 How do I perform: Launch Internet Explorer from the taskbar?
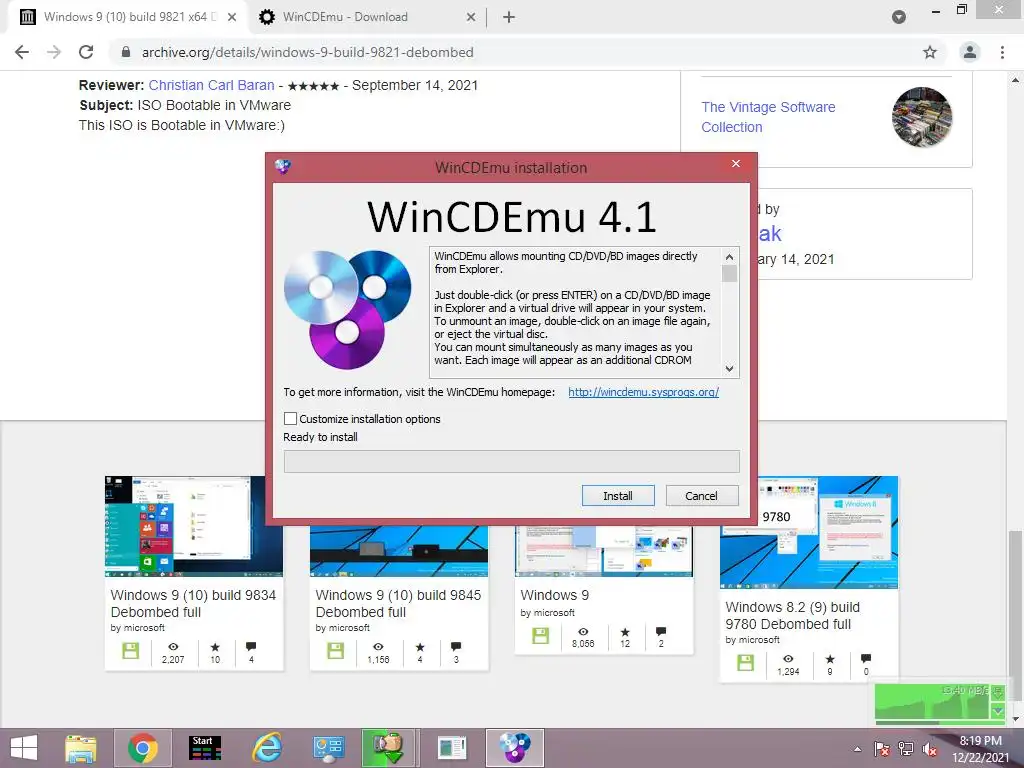pos(267,748)
